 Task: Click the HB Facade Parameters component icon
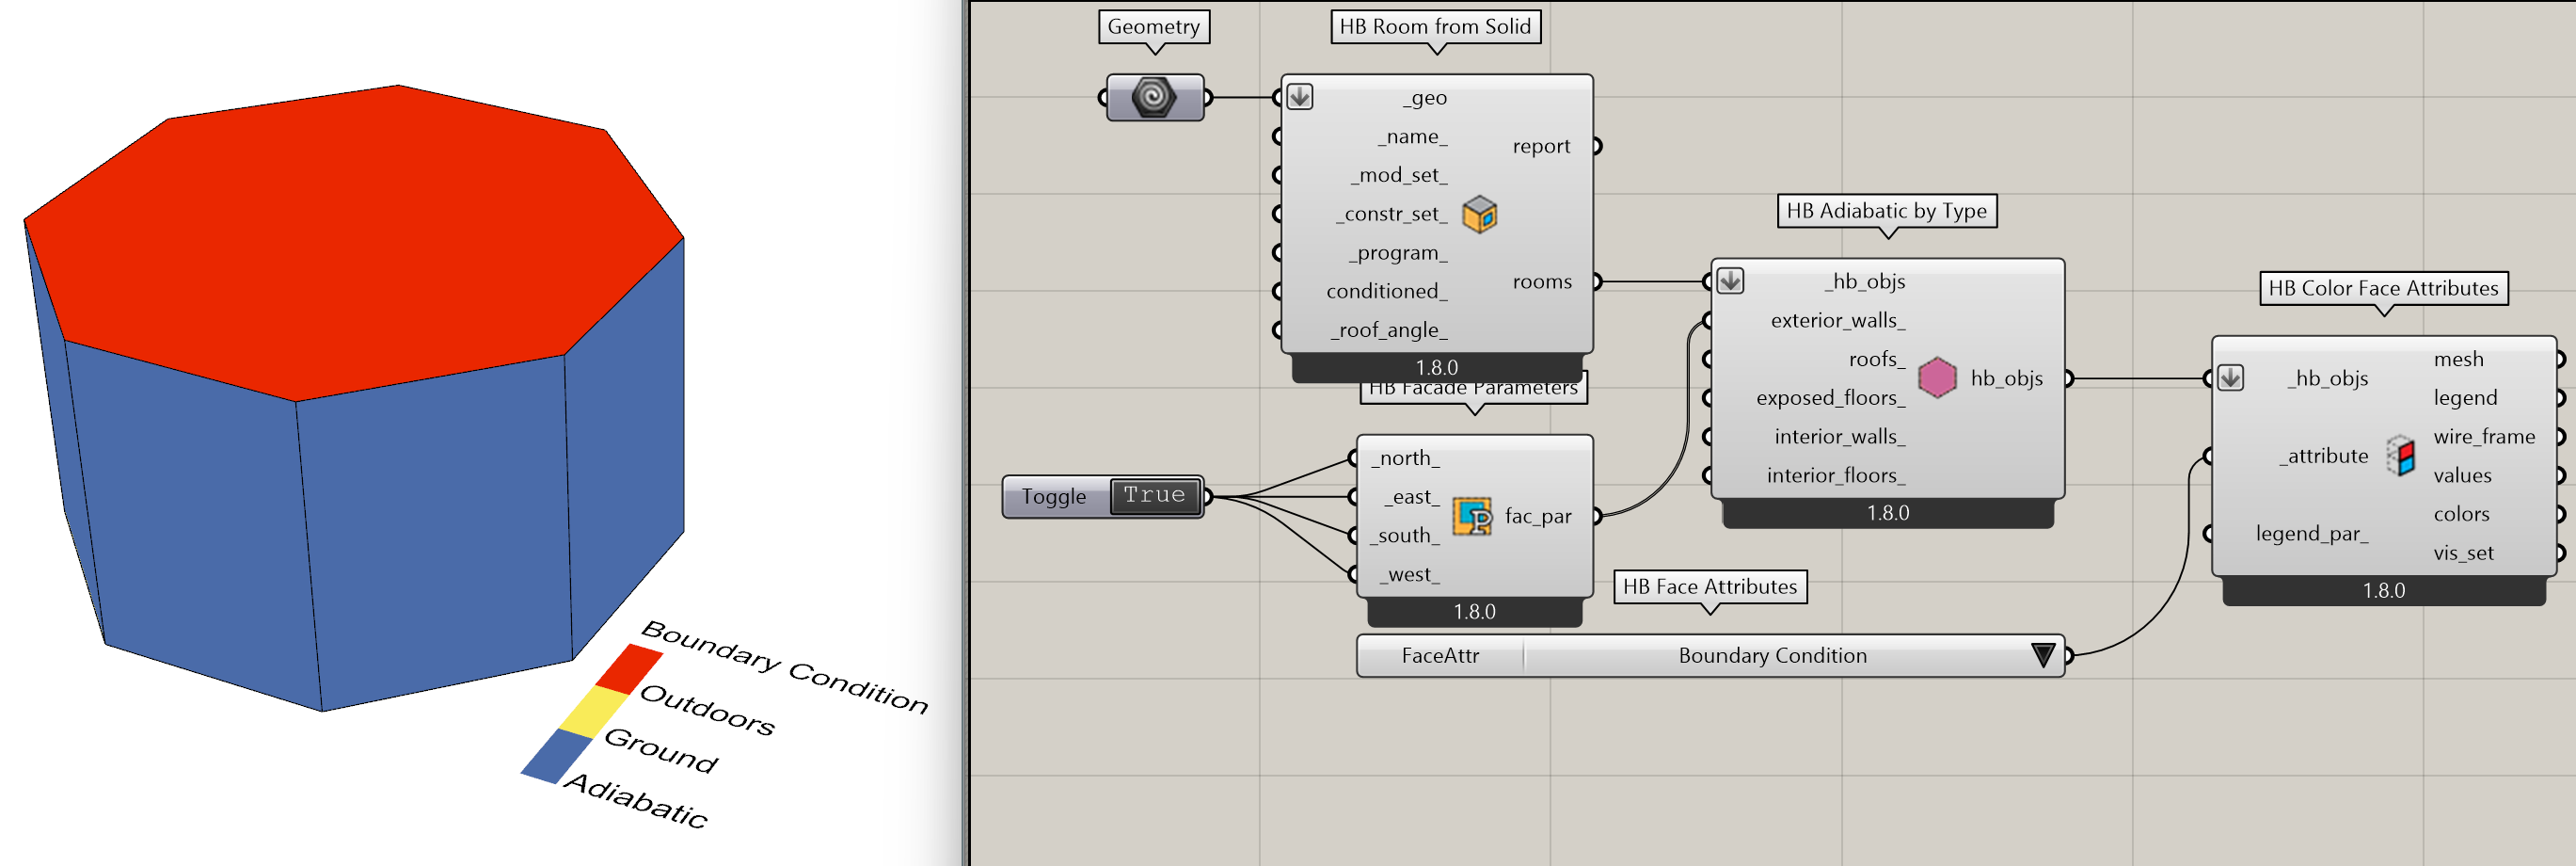coord(1471,516)
